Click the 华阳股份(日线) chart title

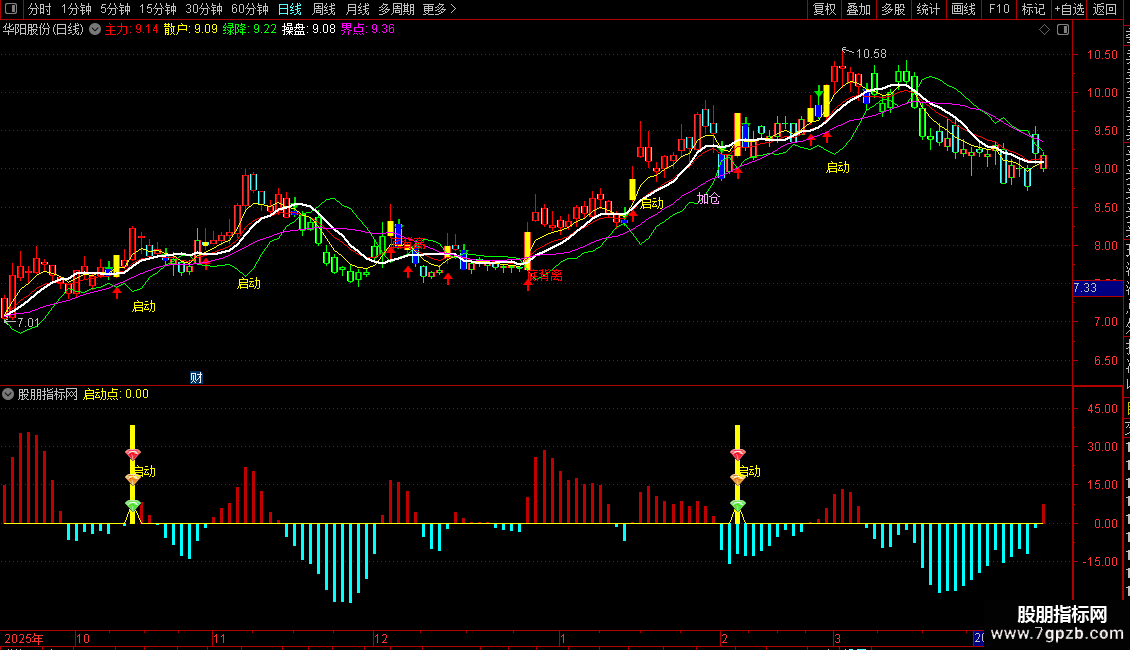[43, 30]
